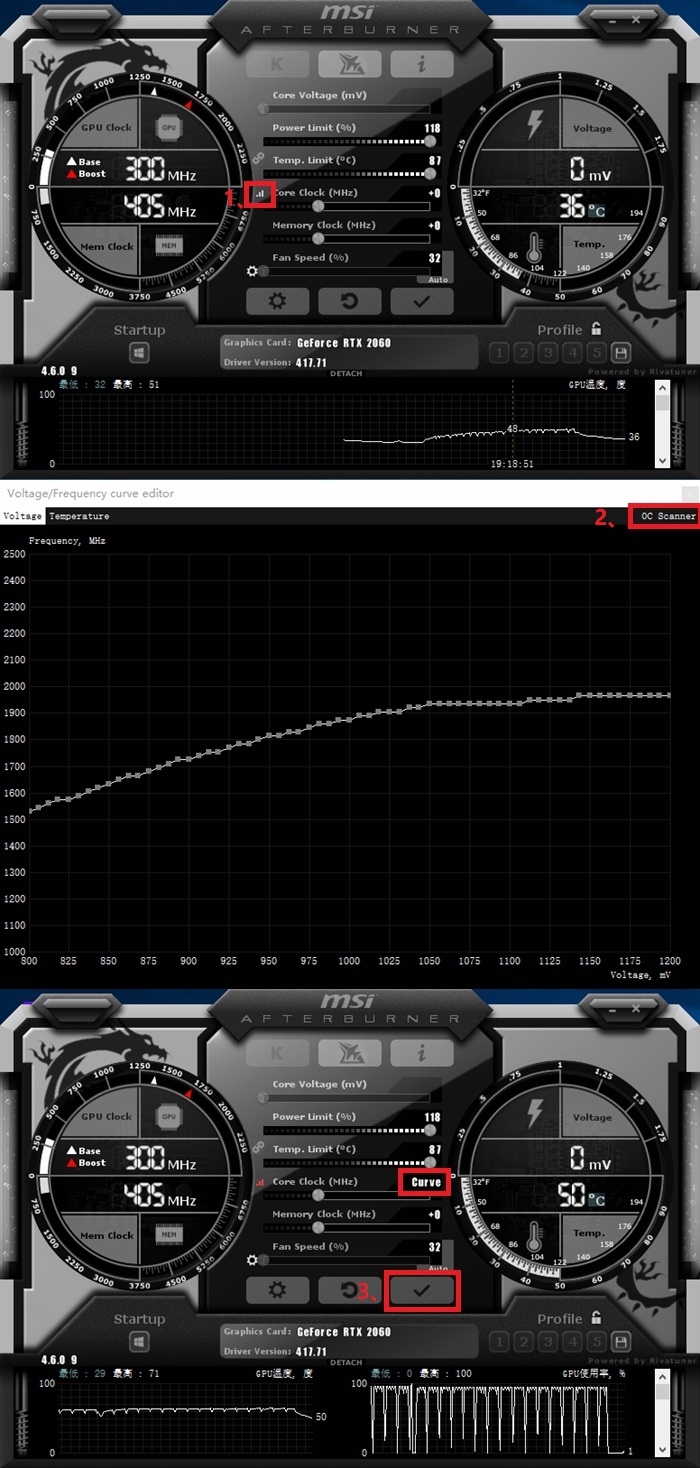
Task: Select curve point at 1200 mV
Action: click(668, 695)
